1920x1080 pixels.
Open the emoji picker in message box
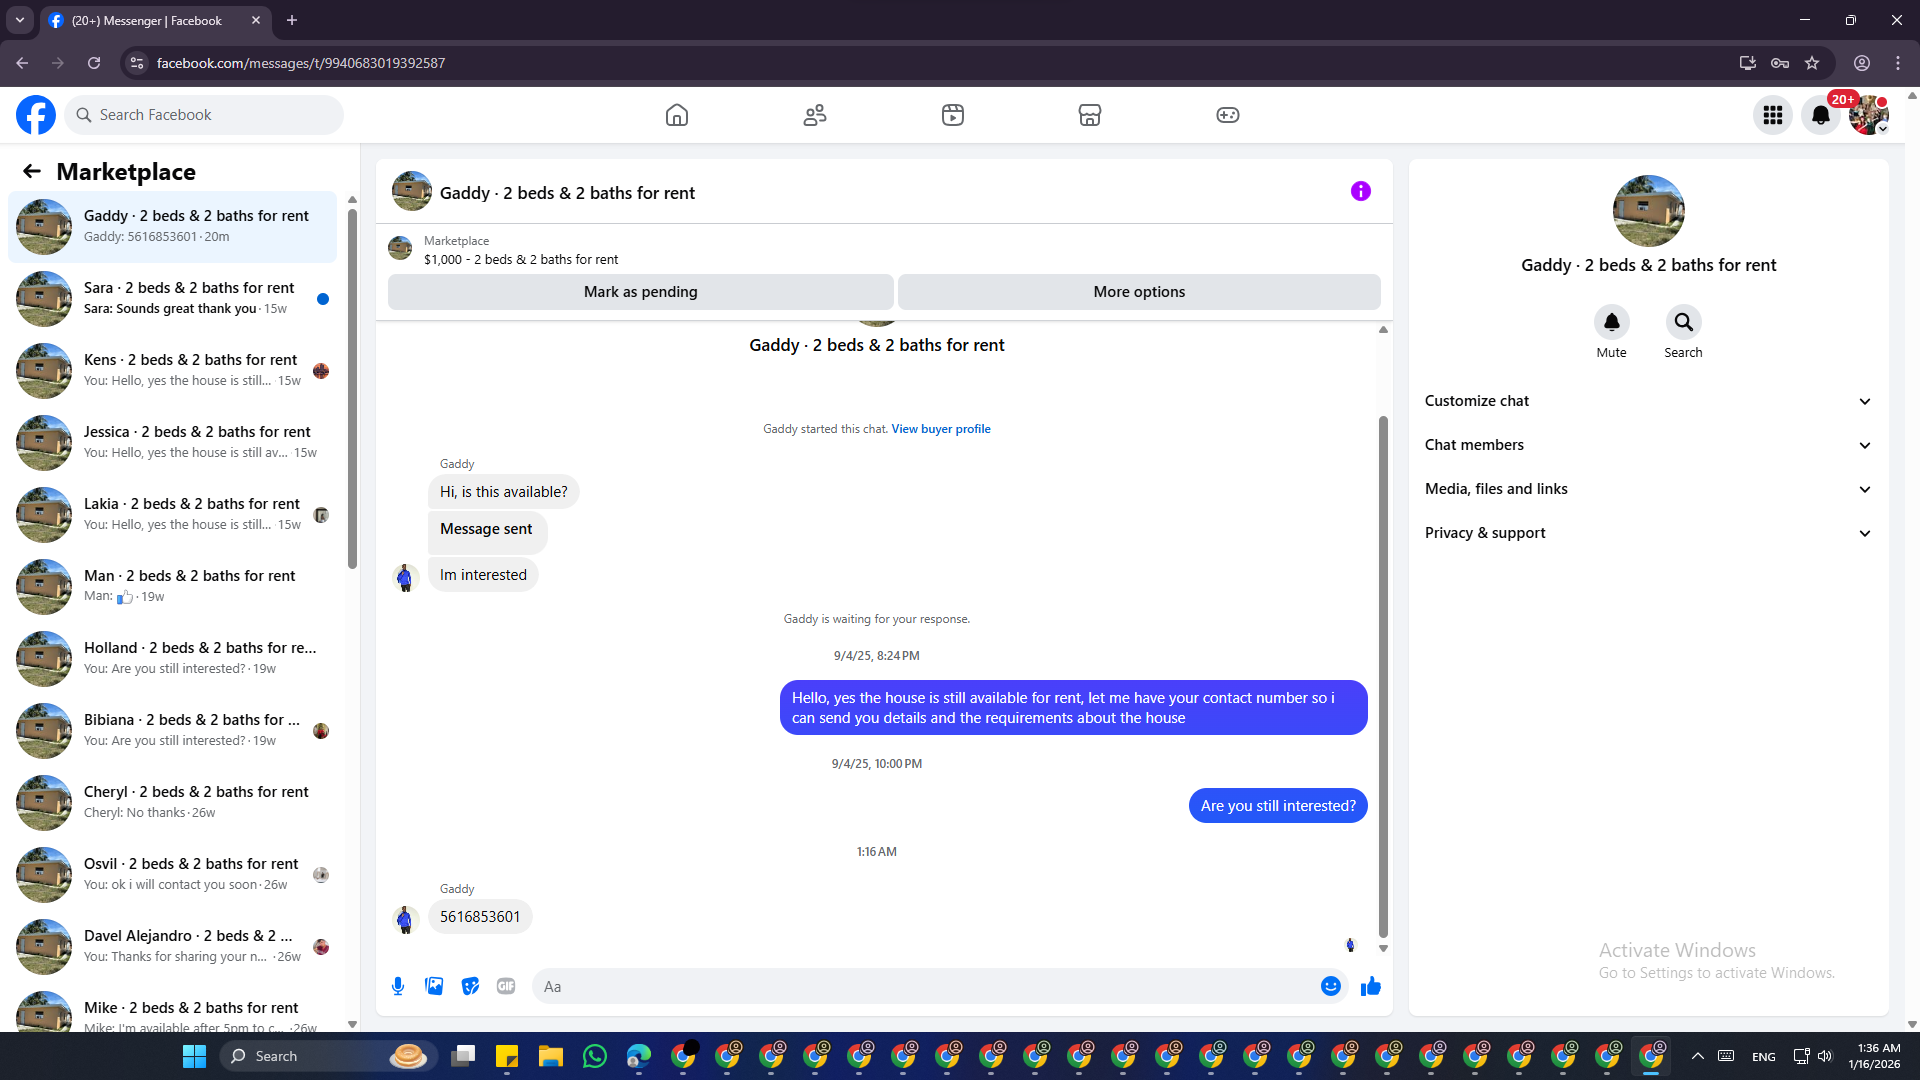pos(1330,986)
